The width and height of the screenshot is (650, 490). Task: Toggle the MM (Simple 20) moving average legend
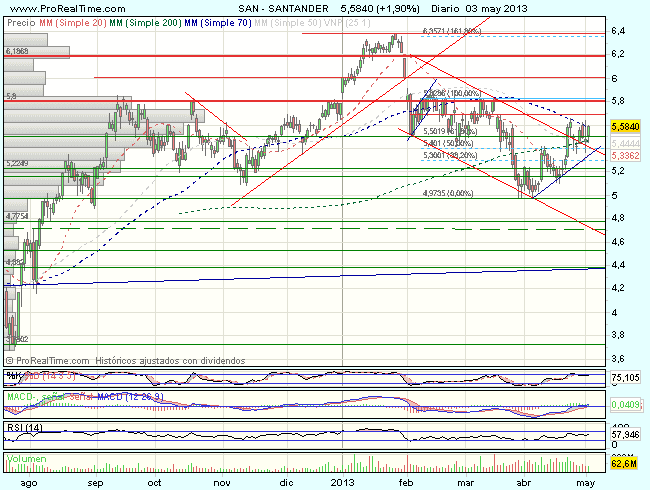click(x=67, y=20)
